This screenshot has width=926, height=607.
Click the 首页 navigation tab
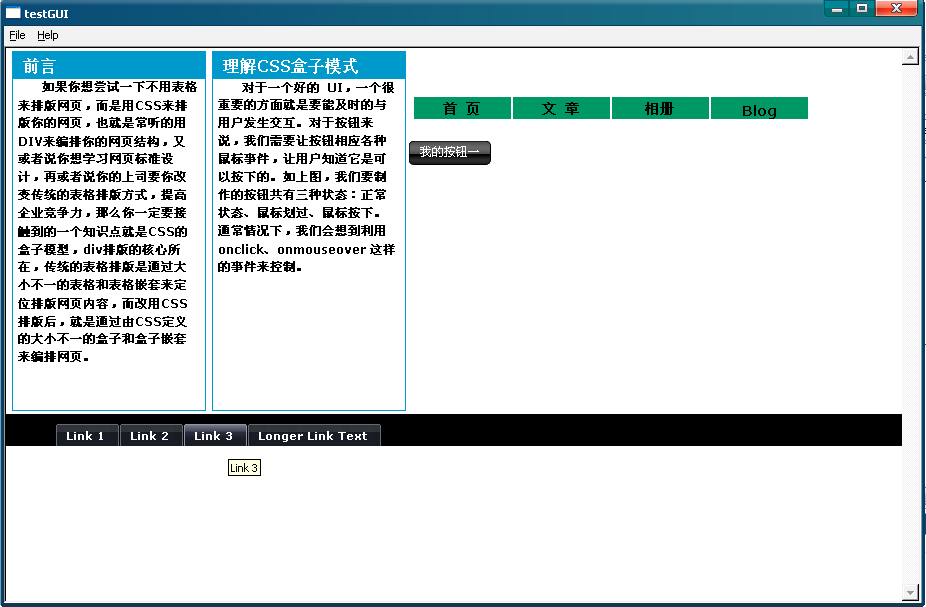tap(462, 109)
